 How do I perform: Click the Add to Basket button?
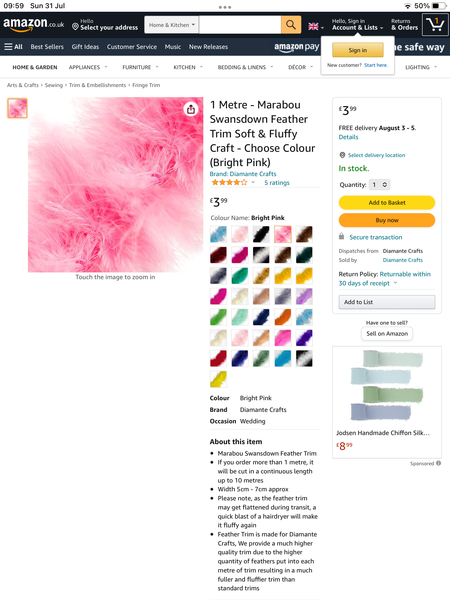(386, 202)
